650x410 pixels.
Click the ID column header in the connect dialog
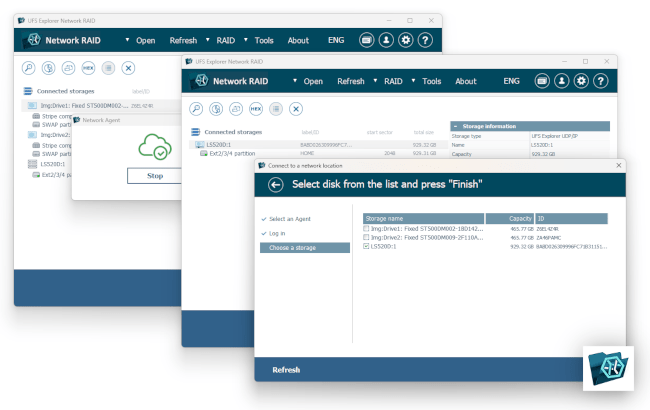point(571,218)
